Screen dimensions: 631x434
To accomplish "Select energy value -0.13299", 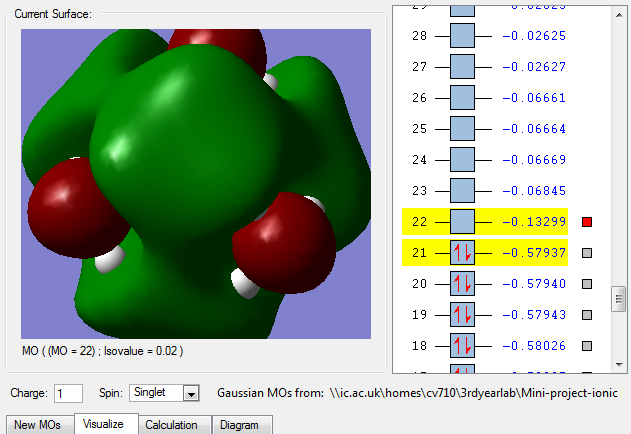I will click(x=534, y=222).
